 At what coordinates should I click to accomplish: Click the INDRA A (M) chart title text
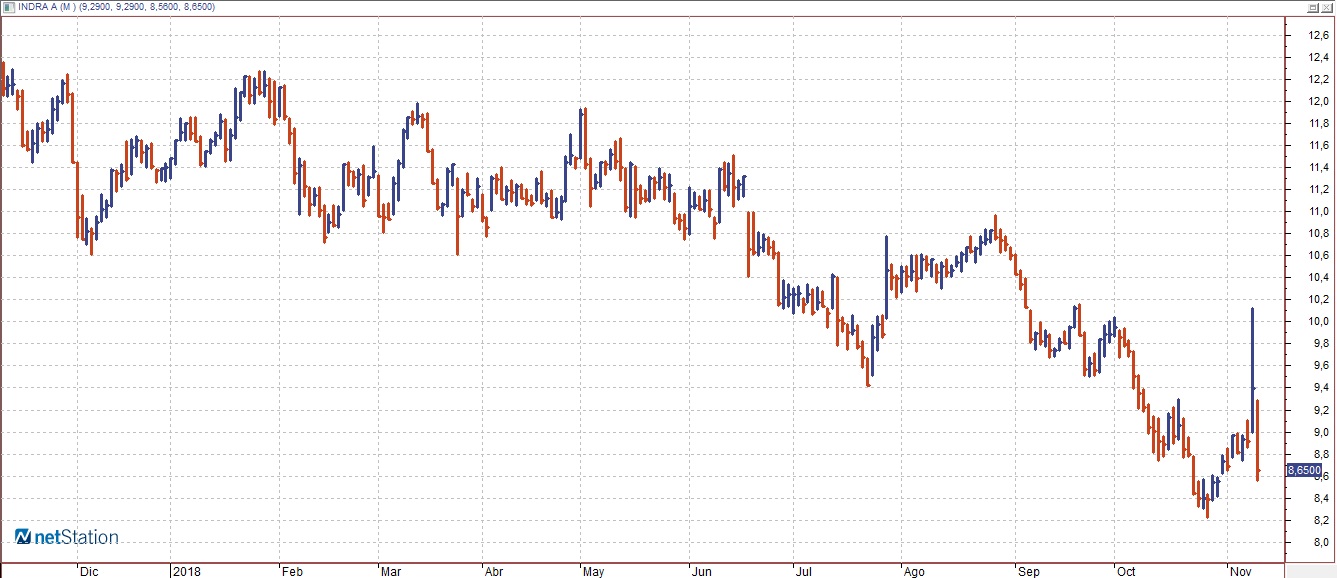(x=47, y=7)
